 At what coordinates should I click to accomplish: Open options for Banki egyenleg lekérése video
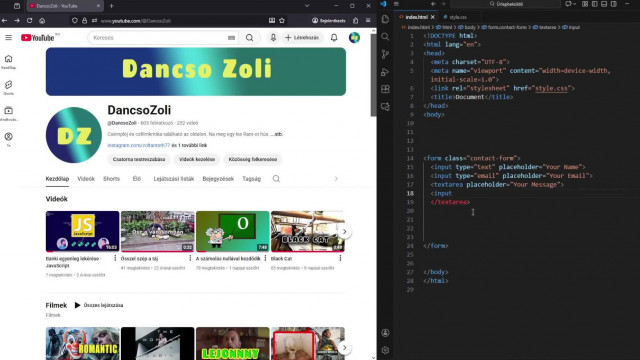click(115, 258)
